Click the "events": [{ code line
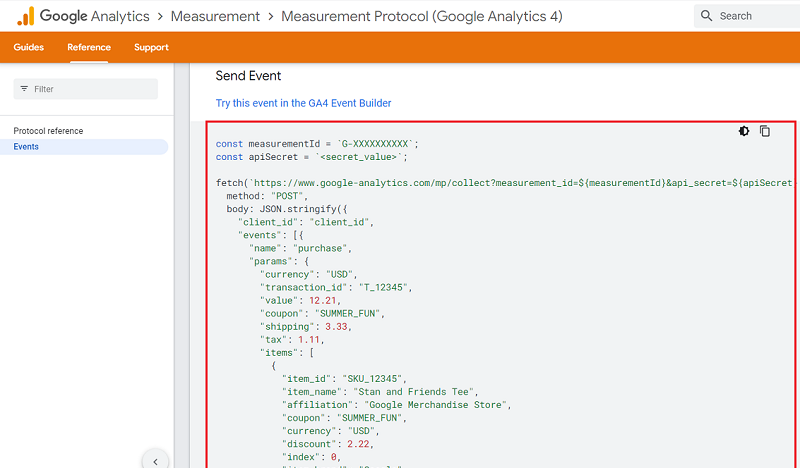The height and width of the screenshot is (468, 800). [270, 235]
